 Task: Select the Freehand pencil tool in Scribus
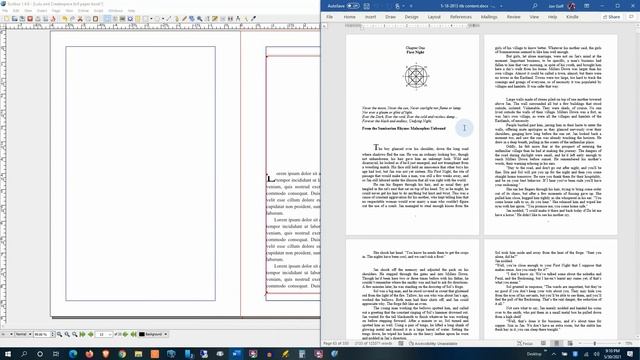pyautogui.click(x=184, y=18)
